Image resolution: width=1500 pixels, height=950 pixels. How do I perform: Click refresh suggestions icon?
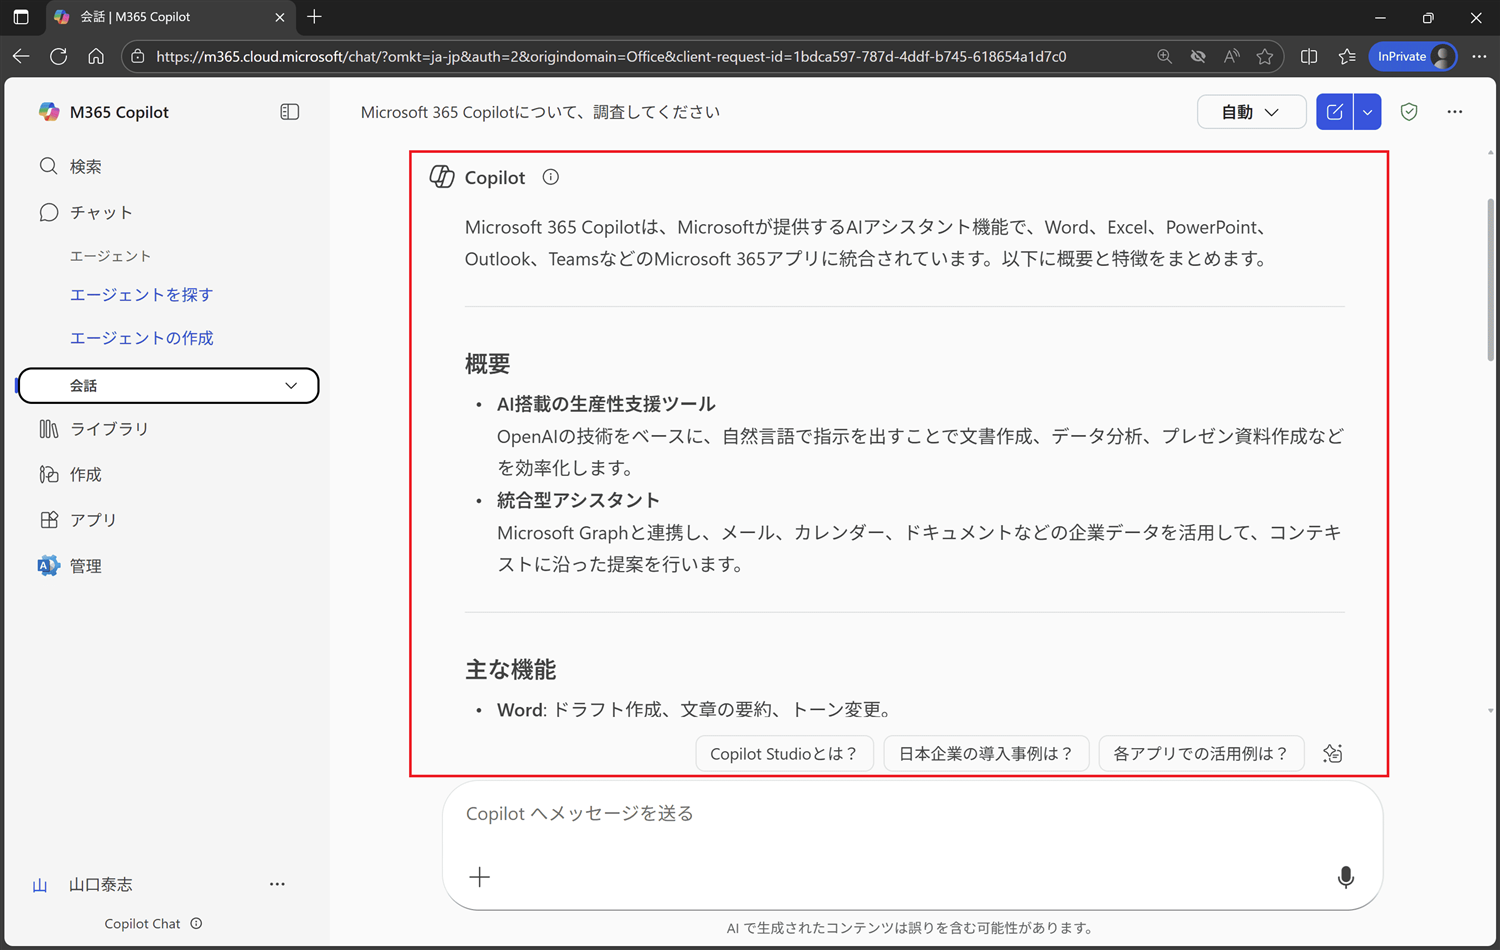click(x=1332, y=754)
